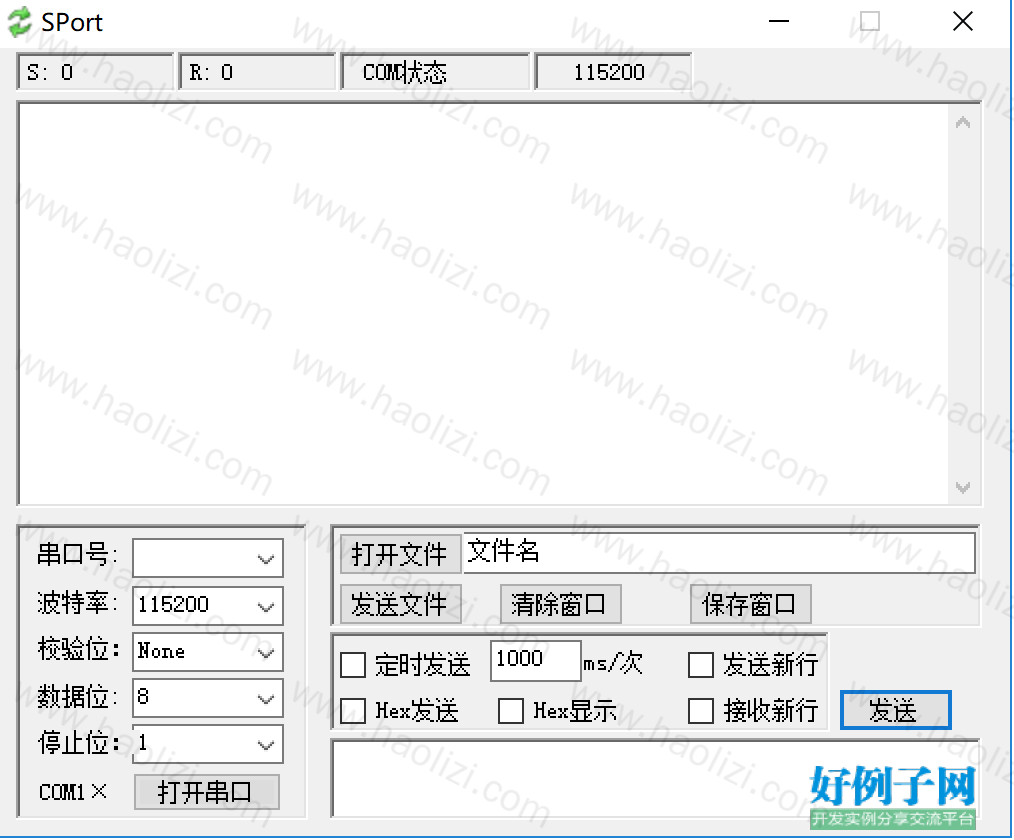Image resolution: width=1014 pixels, height=840 pixels.
Task: Click the 1000 ms interval input field
Action: [x=535, y=660]
